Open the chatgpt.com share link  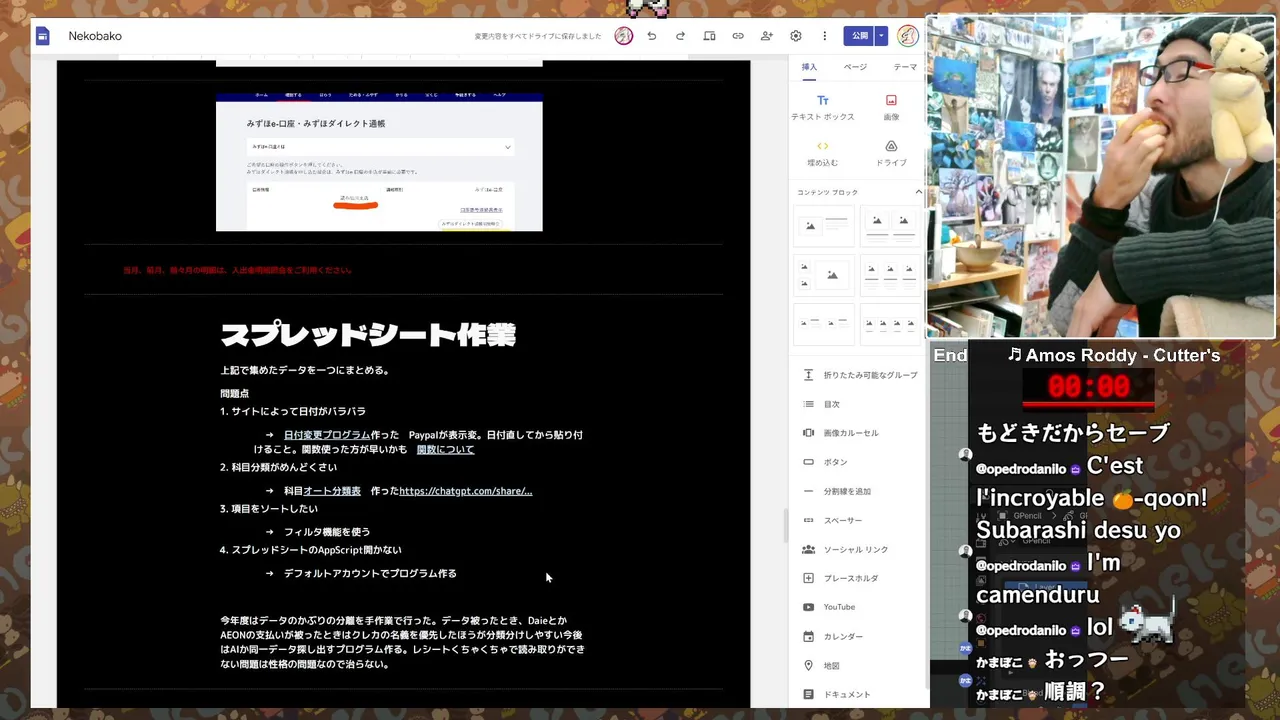(466, 491)
